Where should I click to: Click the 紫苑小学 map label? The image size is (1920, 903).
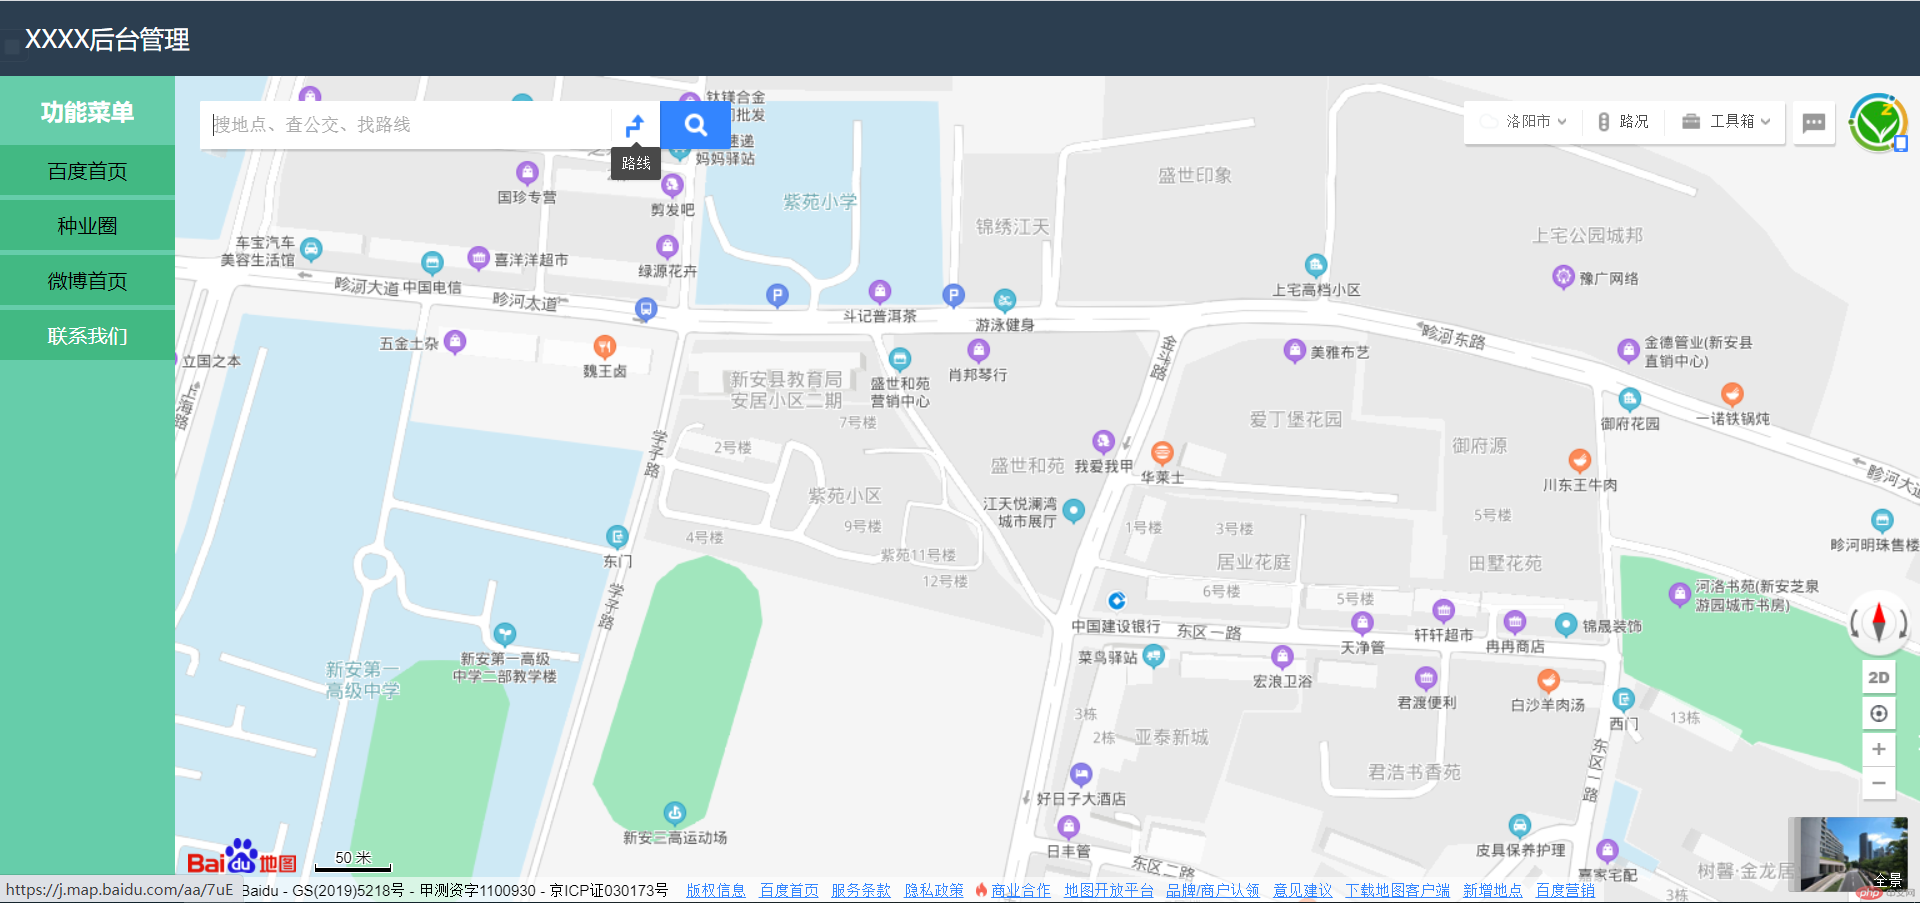tap(820, 202)
